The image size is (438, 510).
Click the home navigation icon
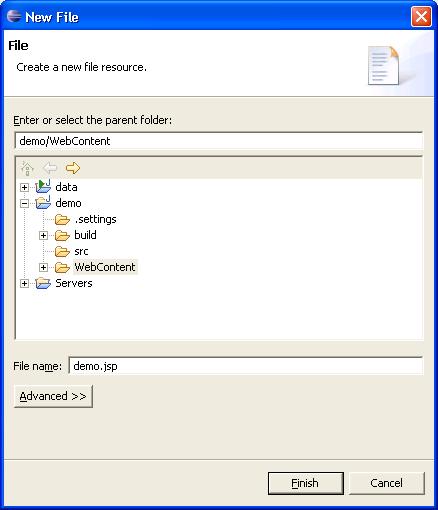[27, 168]
